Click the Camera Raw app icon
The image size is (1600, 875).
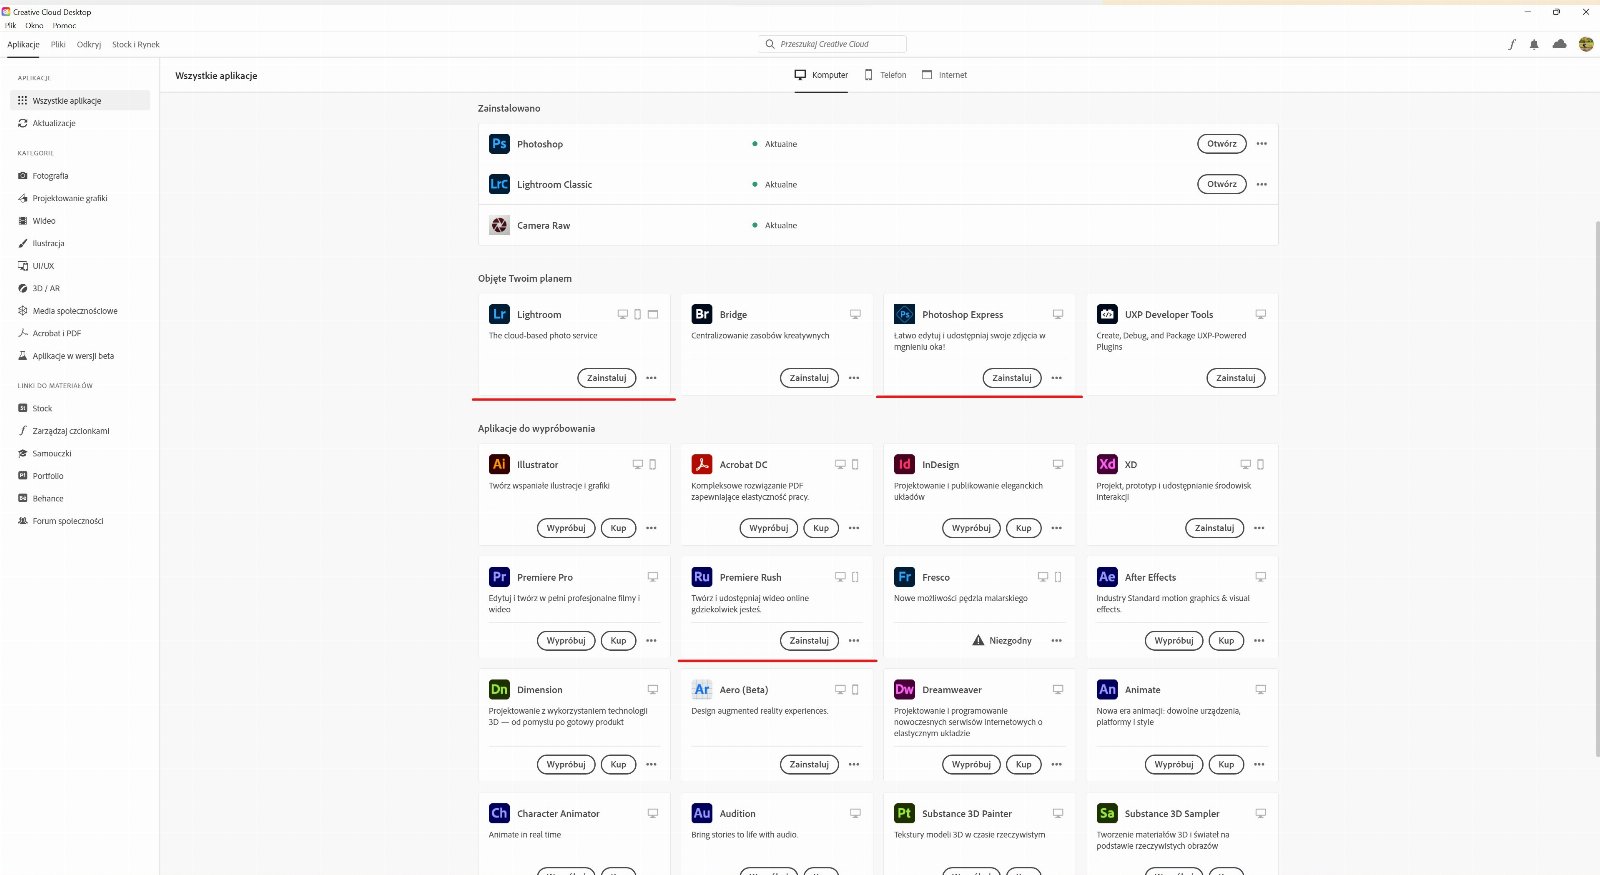click(499, 225)
